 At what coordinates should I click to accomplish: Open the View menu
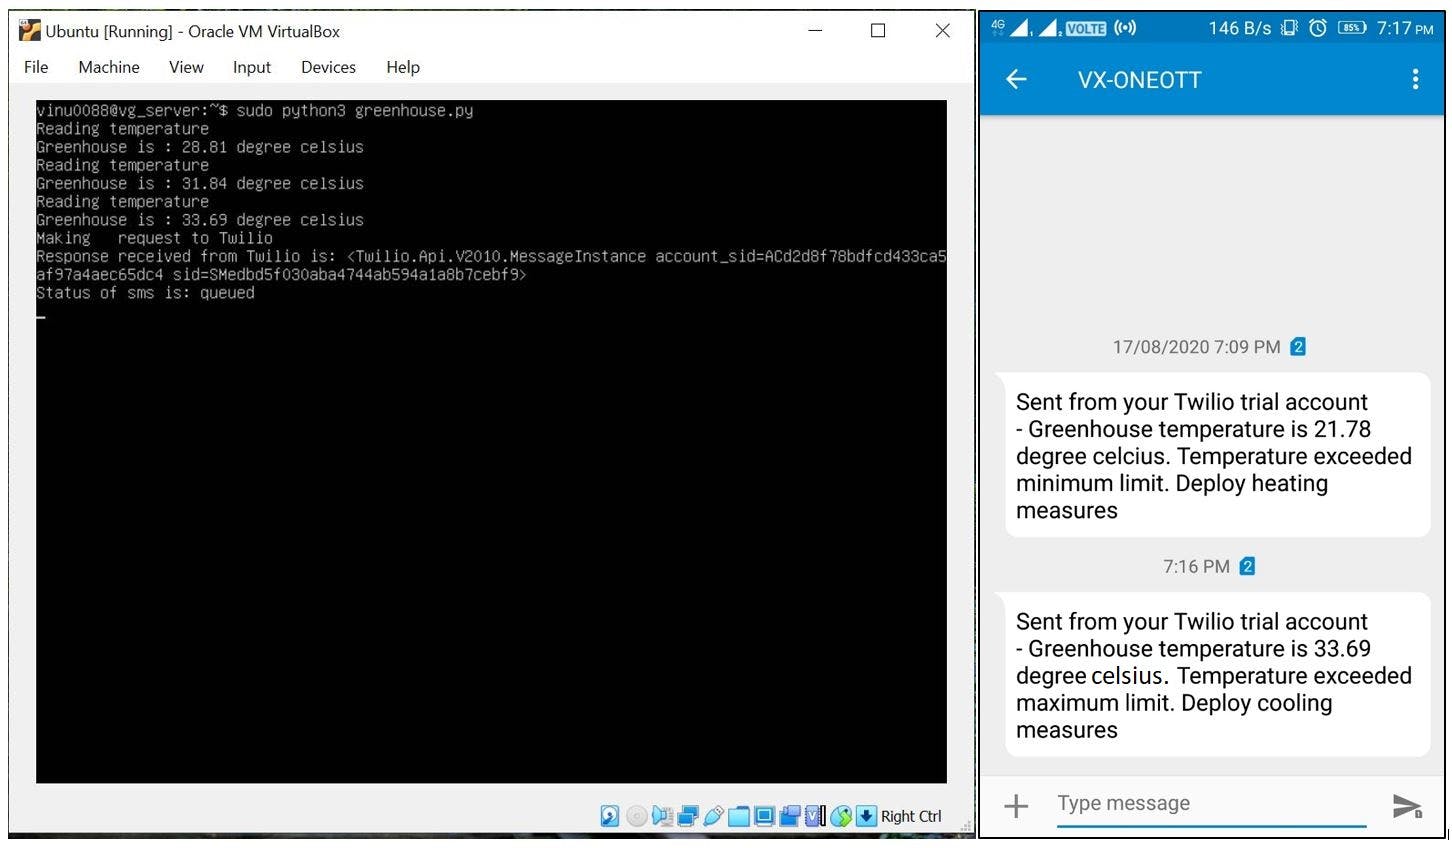[x=186, y=67]
